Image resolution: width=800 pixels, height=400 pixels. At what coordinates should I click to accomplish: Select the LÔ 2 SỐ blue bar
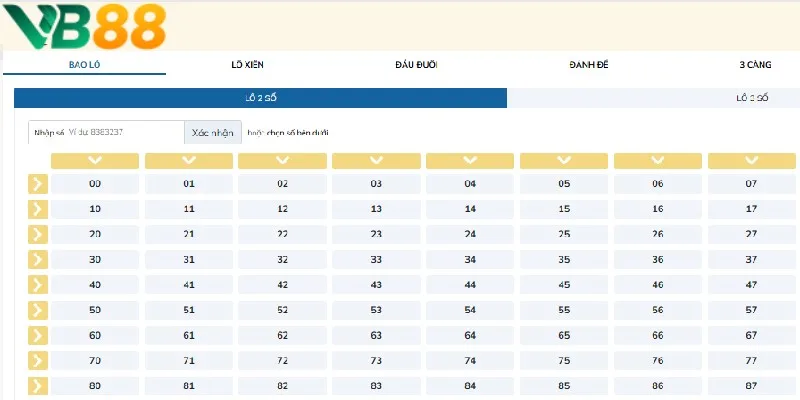(x=260, y=98)
